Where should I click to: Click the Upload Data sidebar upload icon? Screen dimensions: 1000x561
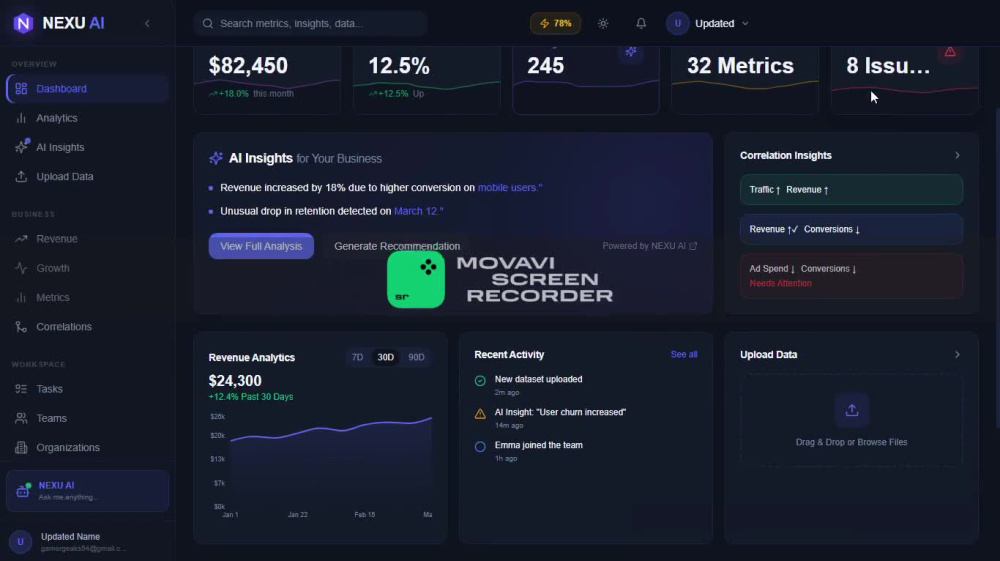(21, 177)
